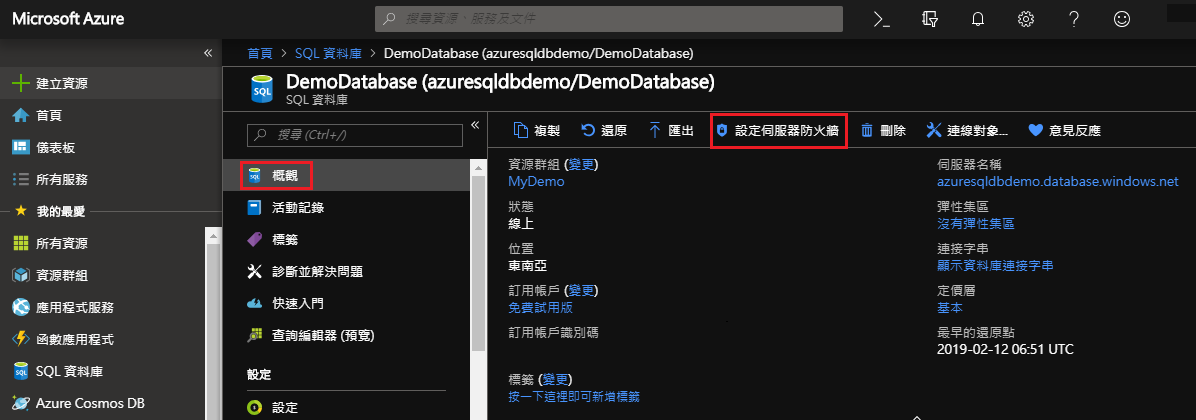Open the help question mark menu
The width and height of the screenshot is (1196, 420).
[x=1073, y=19]
